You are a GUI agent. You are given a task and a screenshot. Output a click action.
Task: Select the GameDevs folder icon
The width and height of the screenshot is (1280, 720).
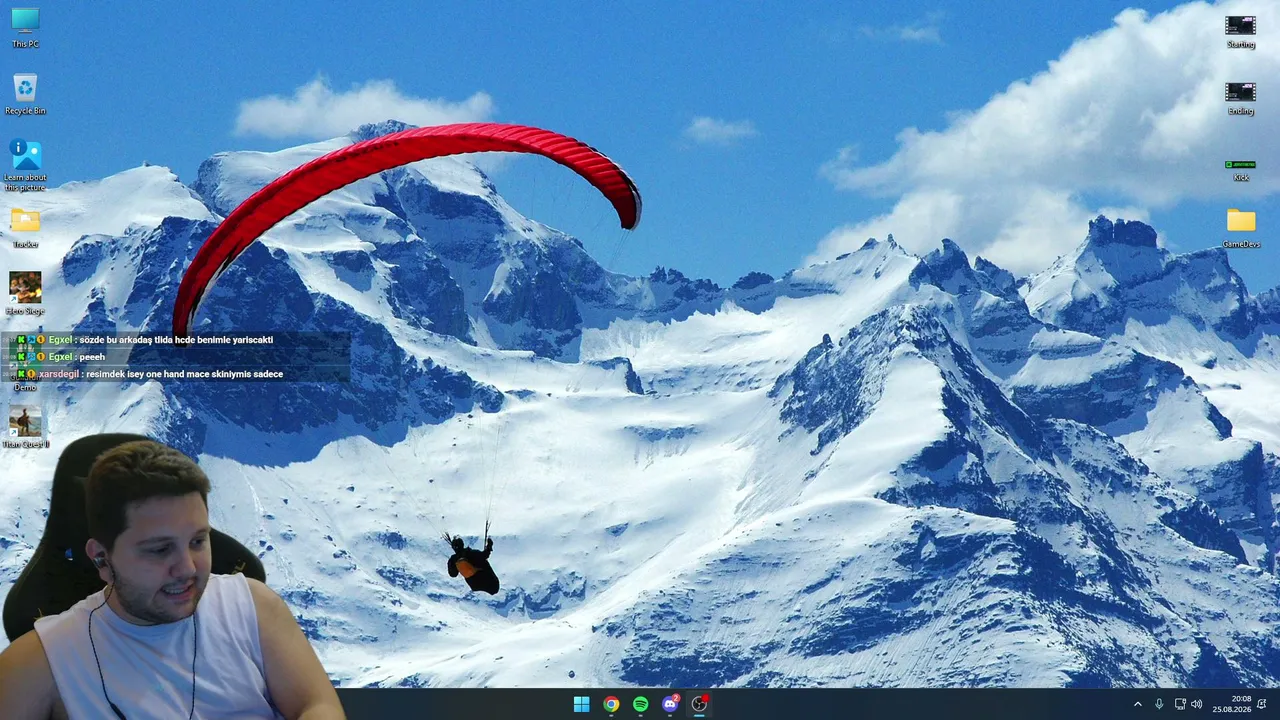click(1241, 228)
